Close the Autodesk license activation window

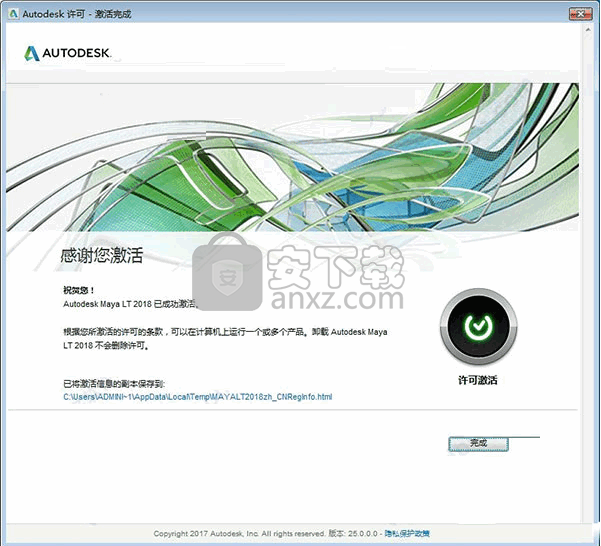point(581,14)
